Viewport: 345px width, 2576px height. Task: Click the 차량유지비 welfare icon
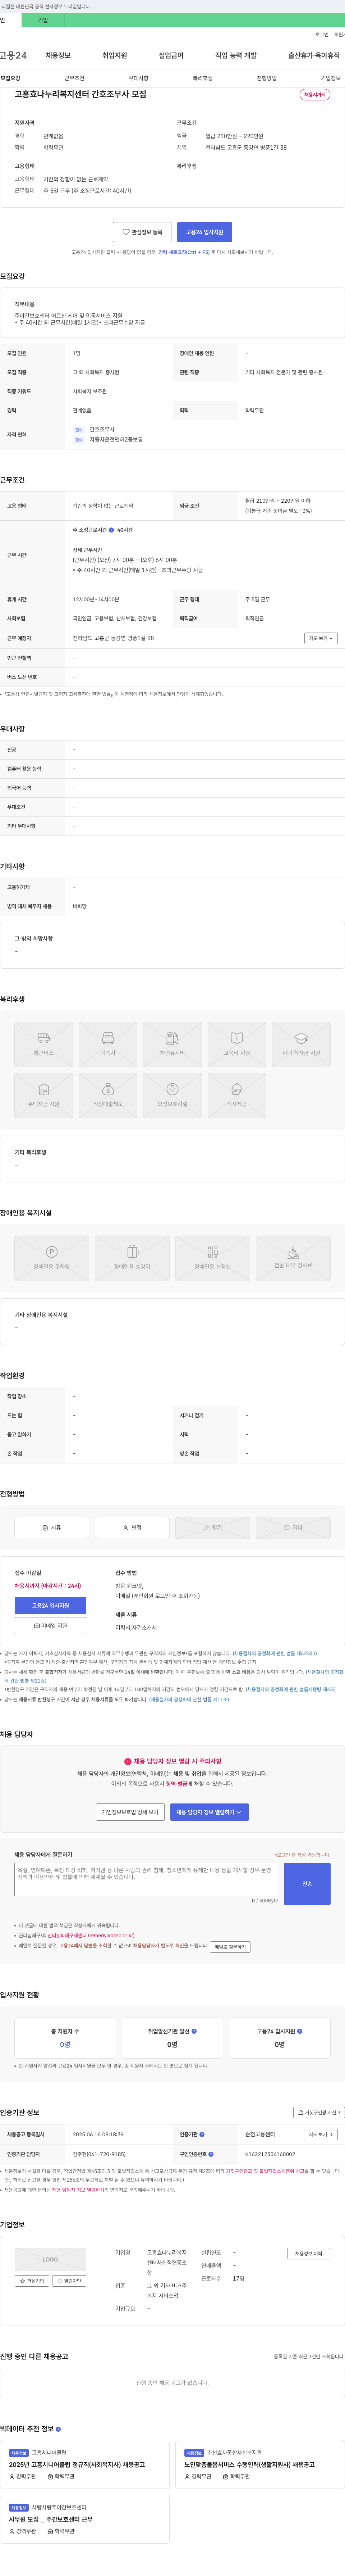tap(172, 1043)
